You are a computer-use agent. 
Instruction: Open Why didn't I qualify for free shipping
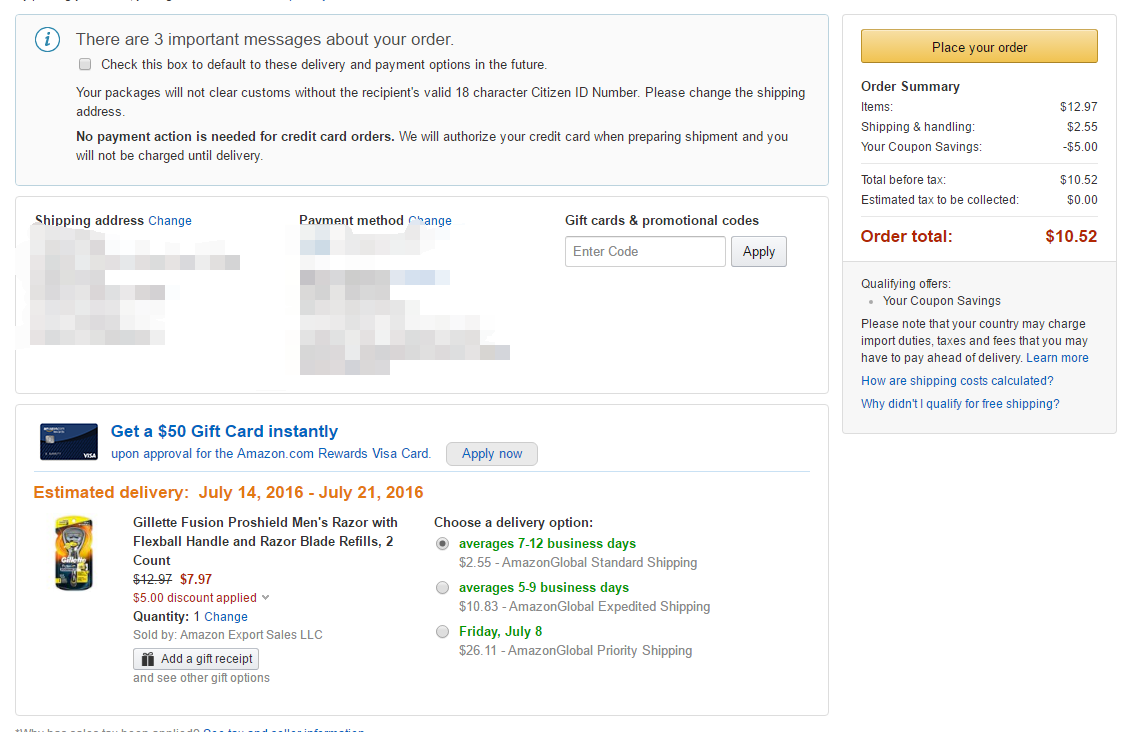[x=960, y=404]
